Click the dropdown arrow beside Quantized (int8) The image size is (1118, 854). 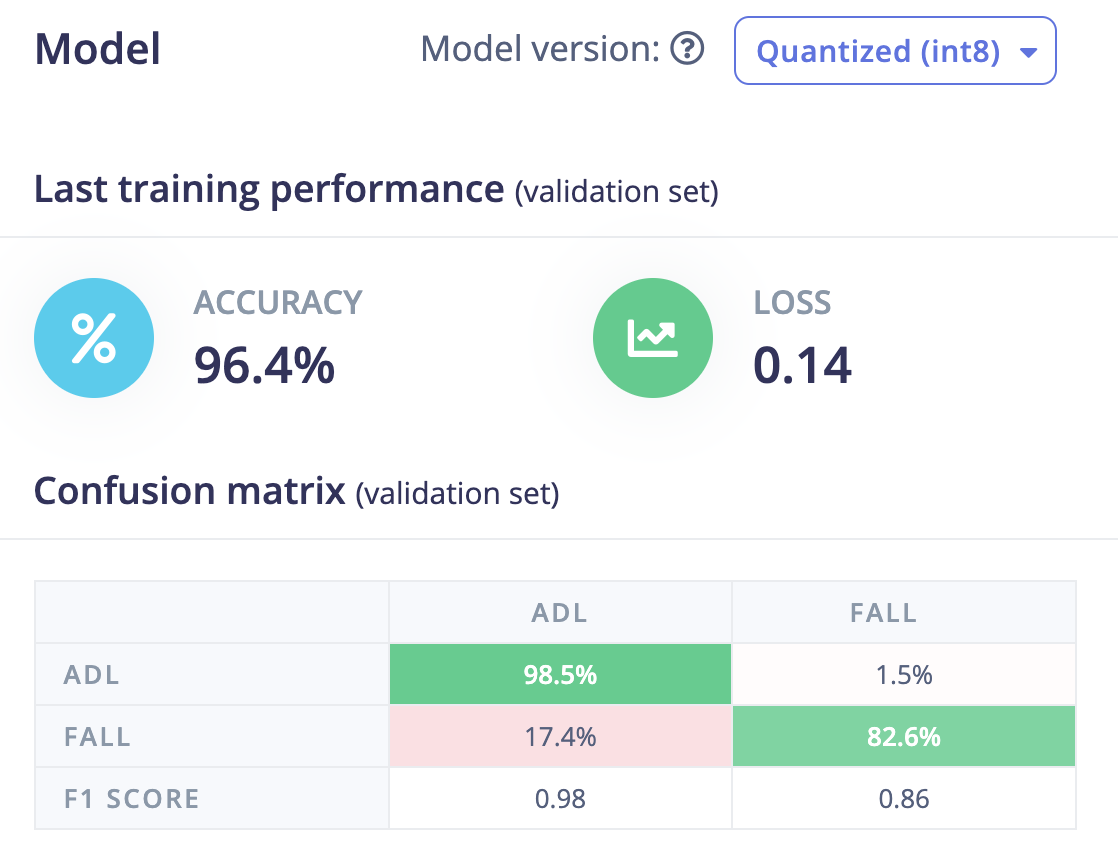[x=1028, y=52]
